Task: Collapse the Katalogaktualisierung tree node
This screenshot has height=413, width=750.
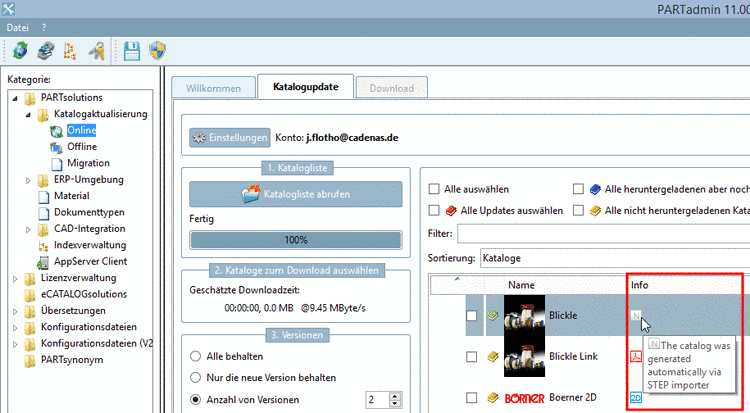Action: [x=28, y=114]
